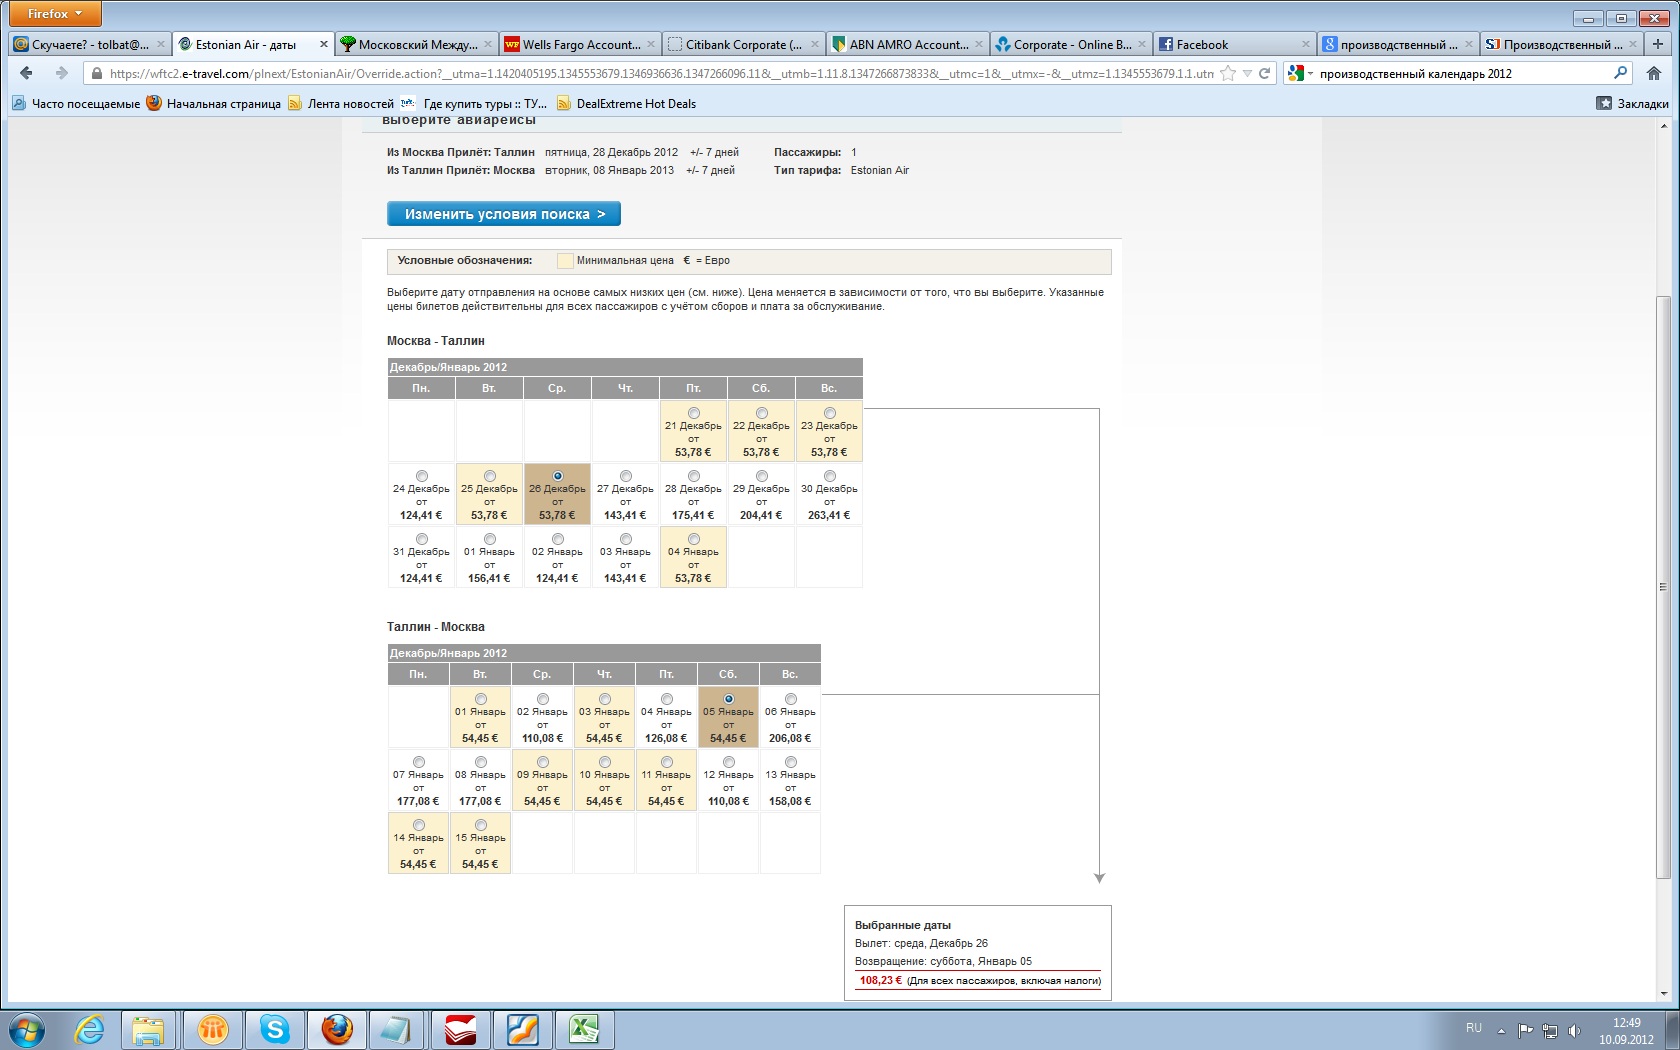
Task: Switch to Corporate - Online B... tab
Action: tap(1072, 44)
